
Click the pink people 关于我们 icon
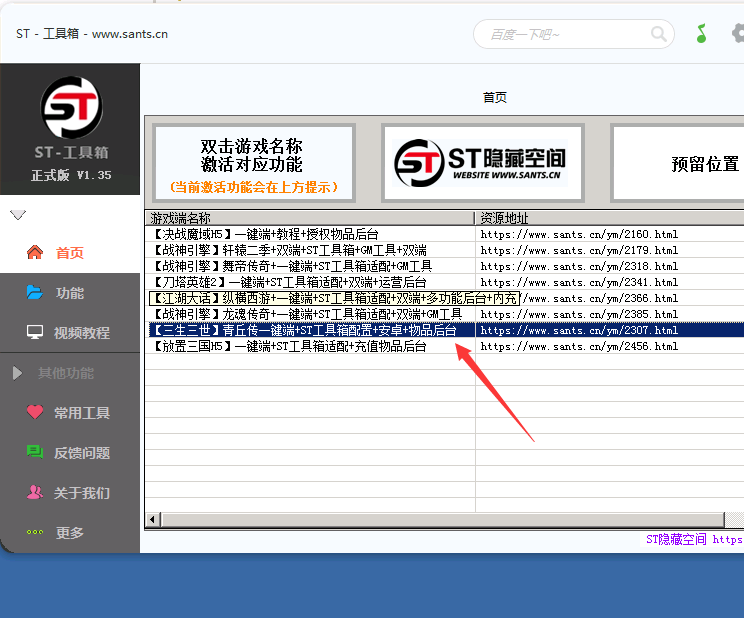[35, 492]
